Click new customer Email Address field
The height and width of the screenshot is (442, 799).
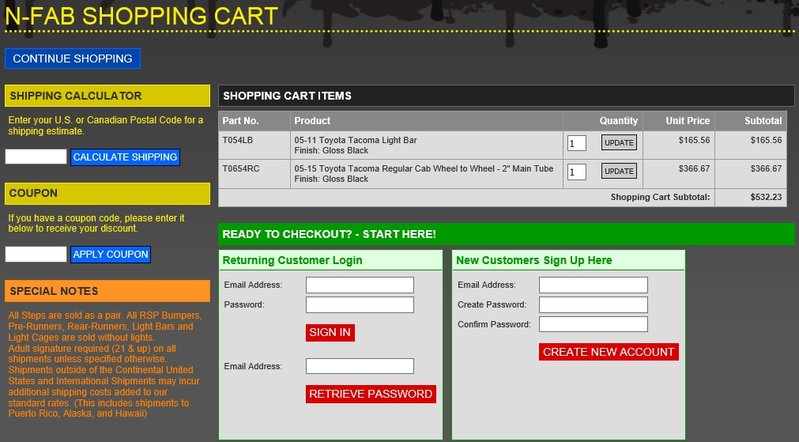(x=593, y=285)
